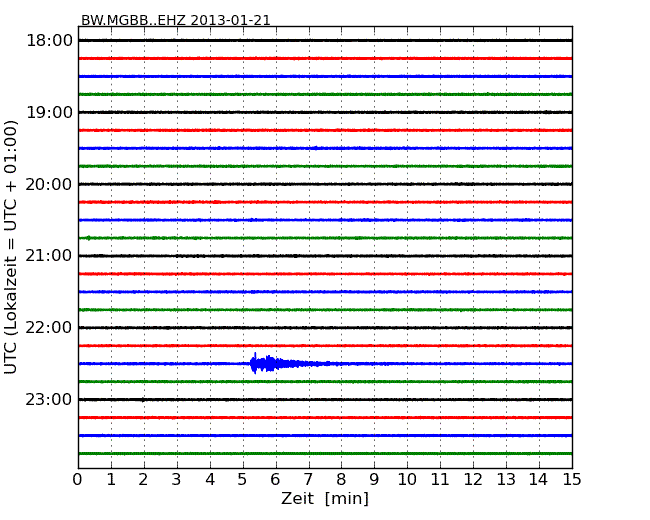Click x-axis tick label 10
650x520 pixels.
pyautogui.click(x=407, y=480)
